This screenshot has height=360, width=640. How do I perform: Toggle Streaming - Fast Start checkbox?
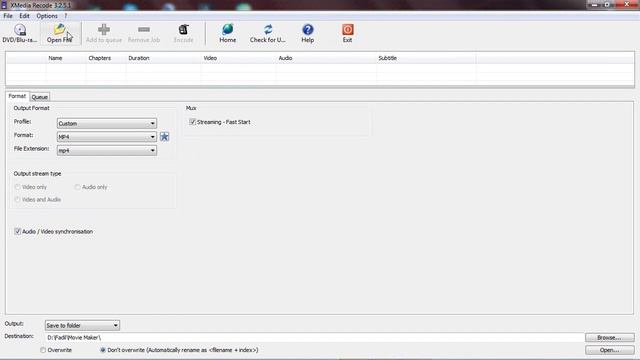pos(192,122)
